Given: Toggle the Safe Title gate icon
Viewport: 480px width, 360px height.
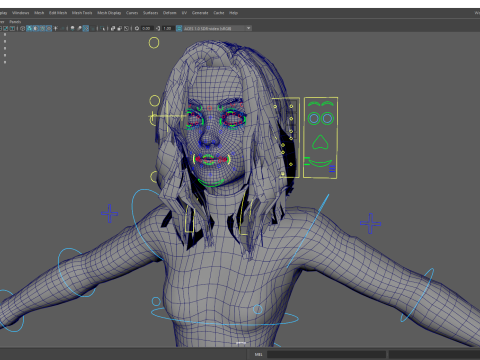Looking at the screenshot, I should click(12, 28).
